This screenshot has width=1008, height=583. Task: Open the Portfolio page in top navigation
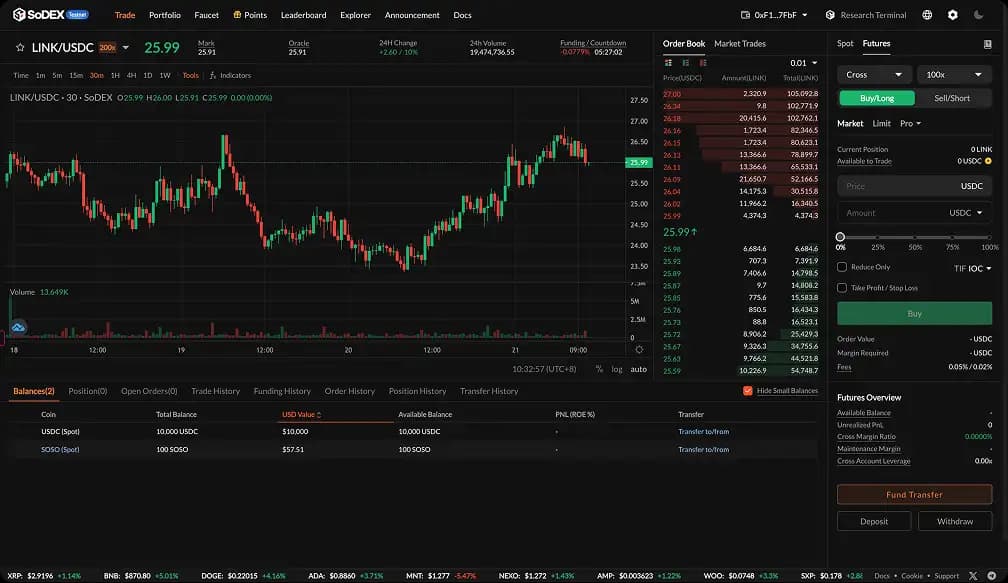click(x=165, y=15)
